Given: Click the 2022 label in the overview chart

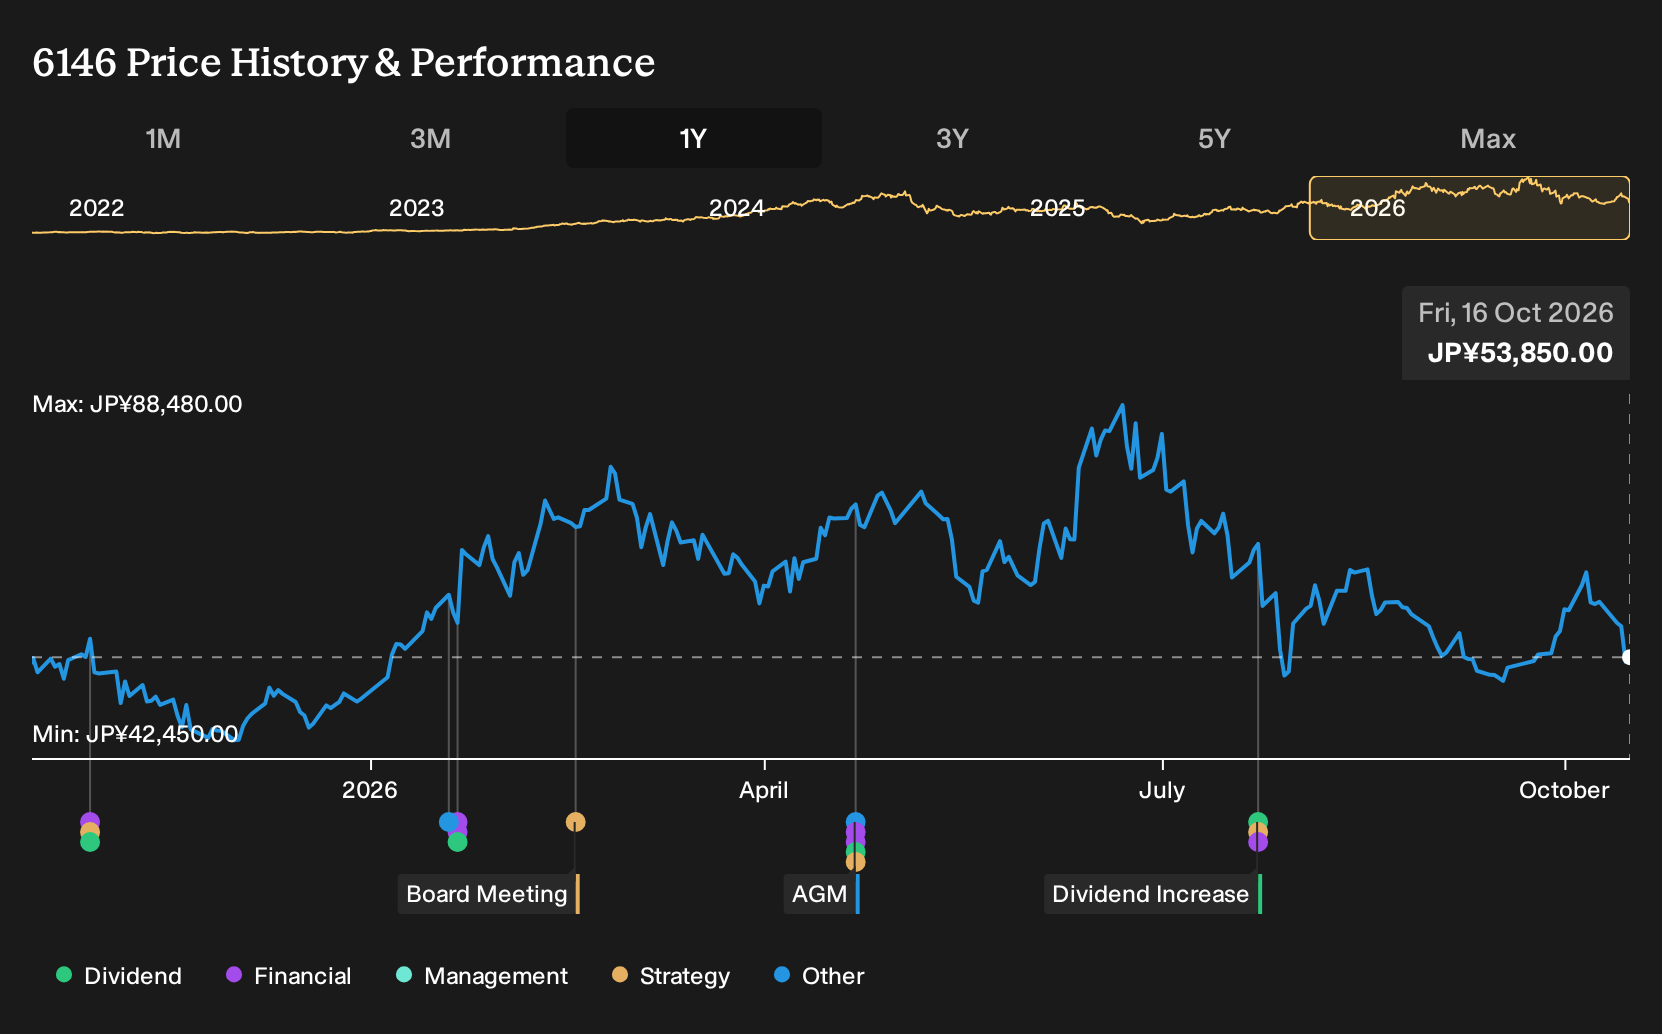Looking at the screenshot, I should pos(96,208).
